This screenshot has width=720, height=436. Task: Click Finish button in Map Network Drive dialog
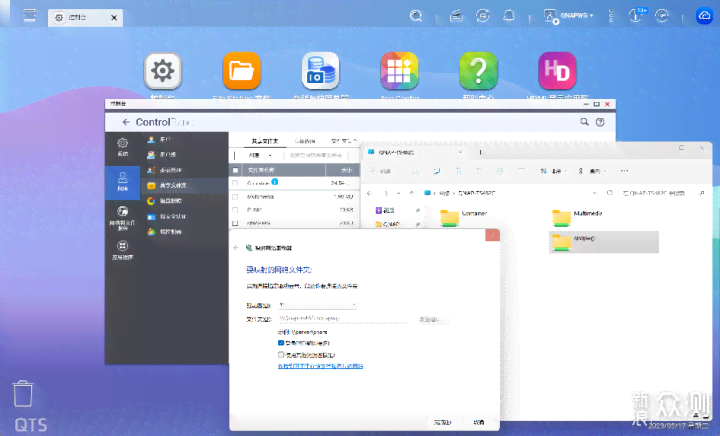click(x=442, y=422)
